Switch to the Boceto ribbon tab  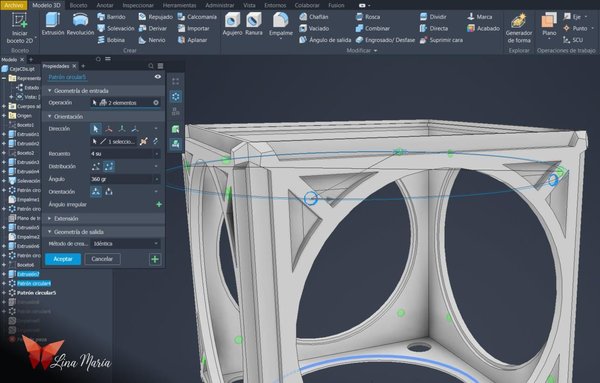[x=78, y=5]
